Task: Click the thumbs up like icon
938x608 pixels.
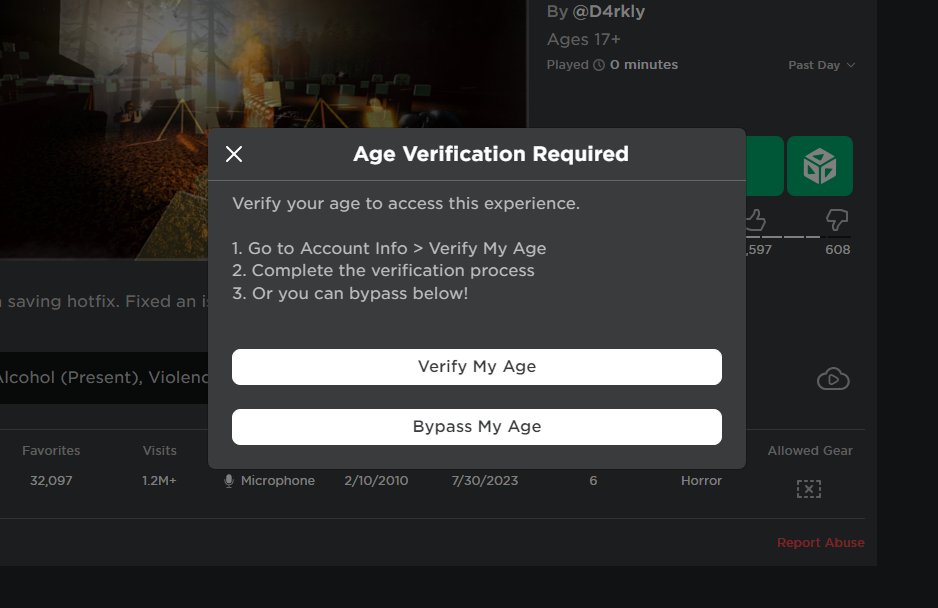Action: (x=756, y=220)
